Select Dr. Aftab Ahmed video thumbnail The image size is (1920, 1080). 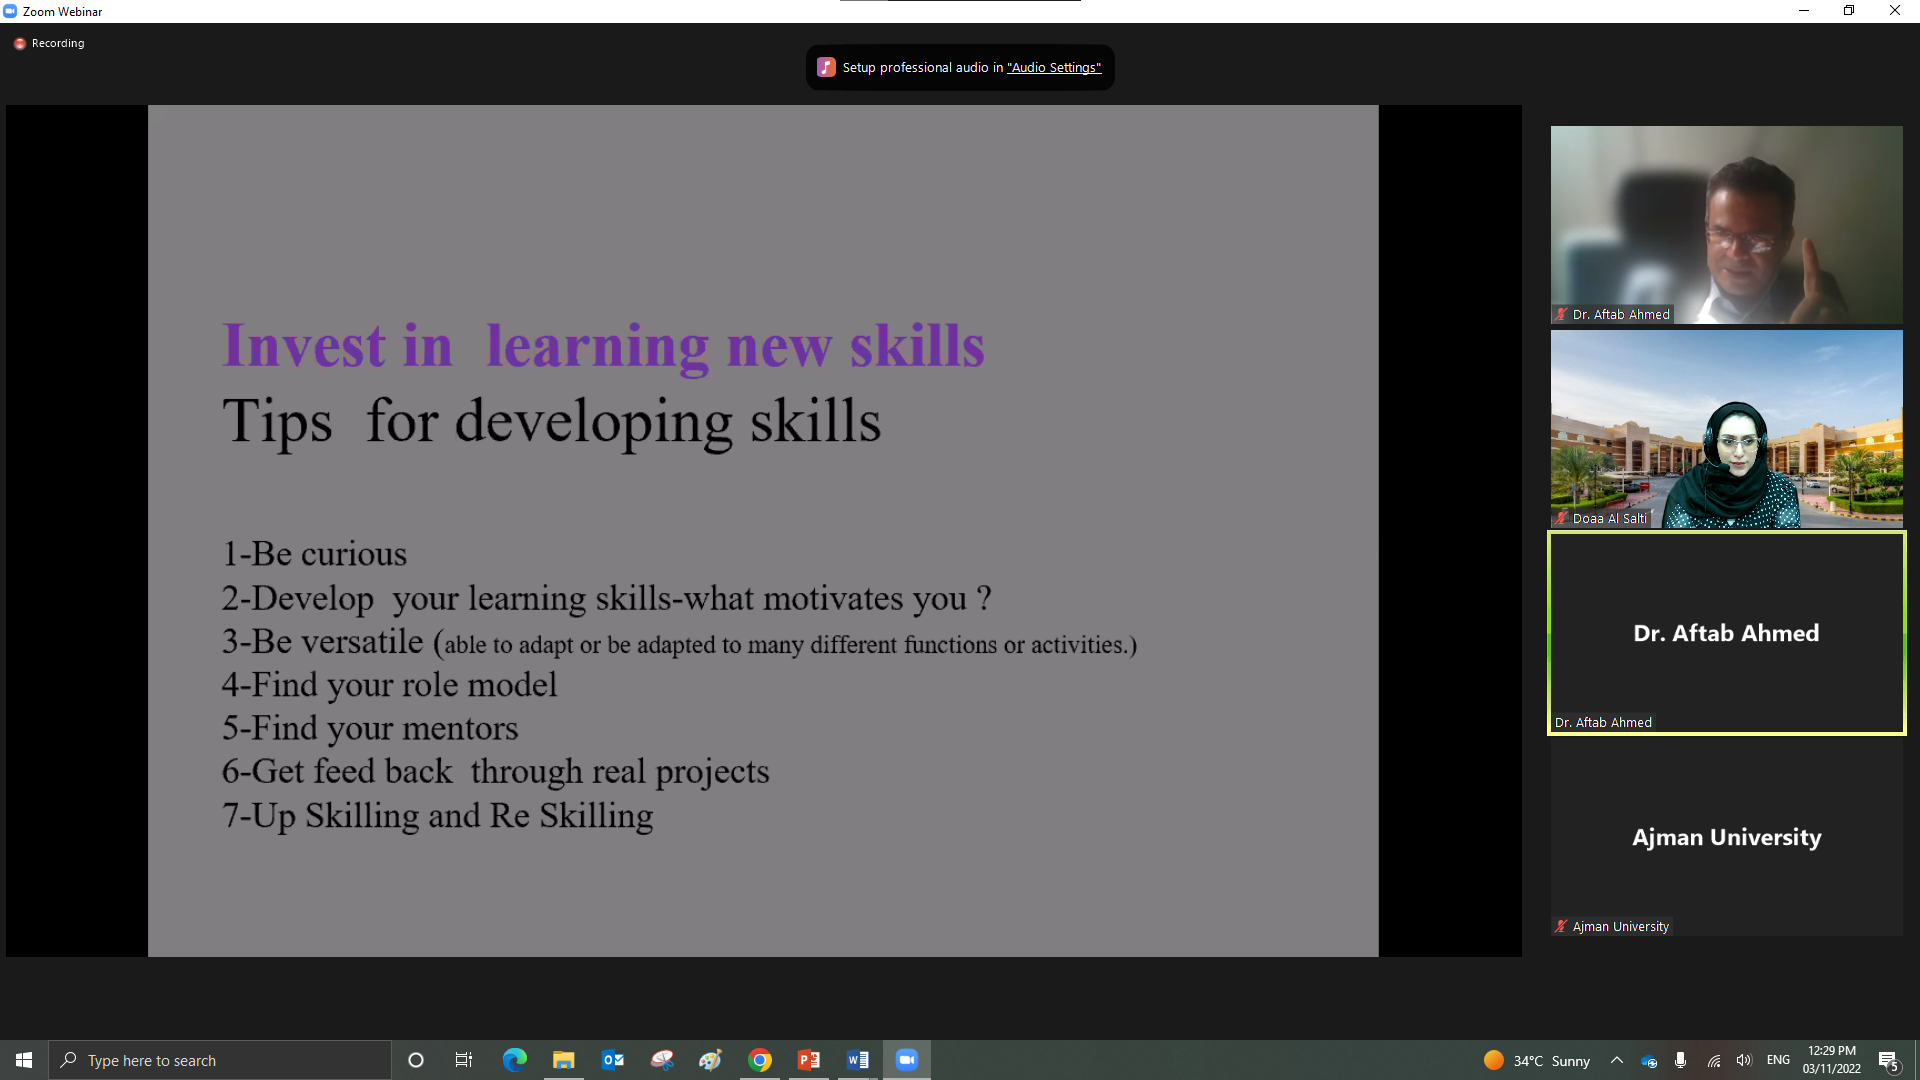click(1726, 224)
